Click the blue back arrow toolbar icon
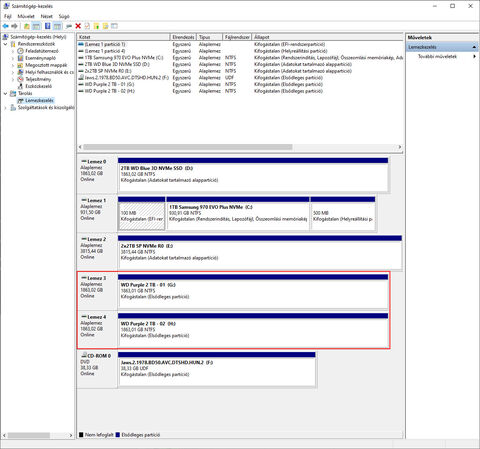This screenshot has height=449, width=480. [5, 26]
